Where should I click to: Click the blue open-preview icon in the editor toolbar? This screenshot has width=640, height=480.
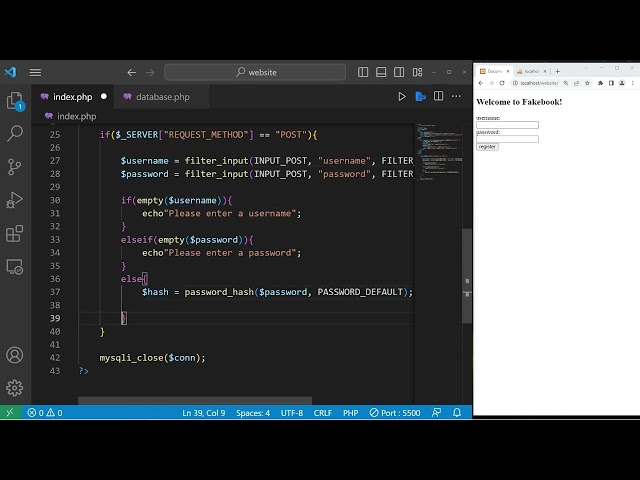(x=420, y=96)
